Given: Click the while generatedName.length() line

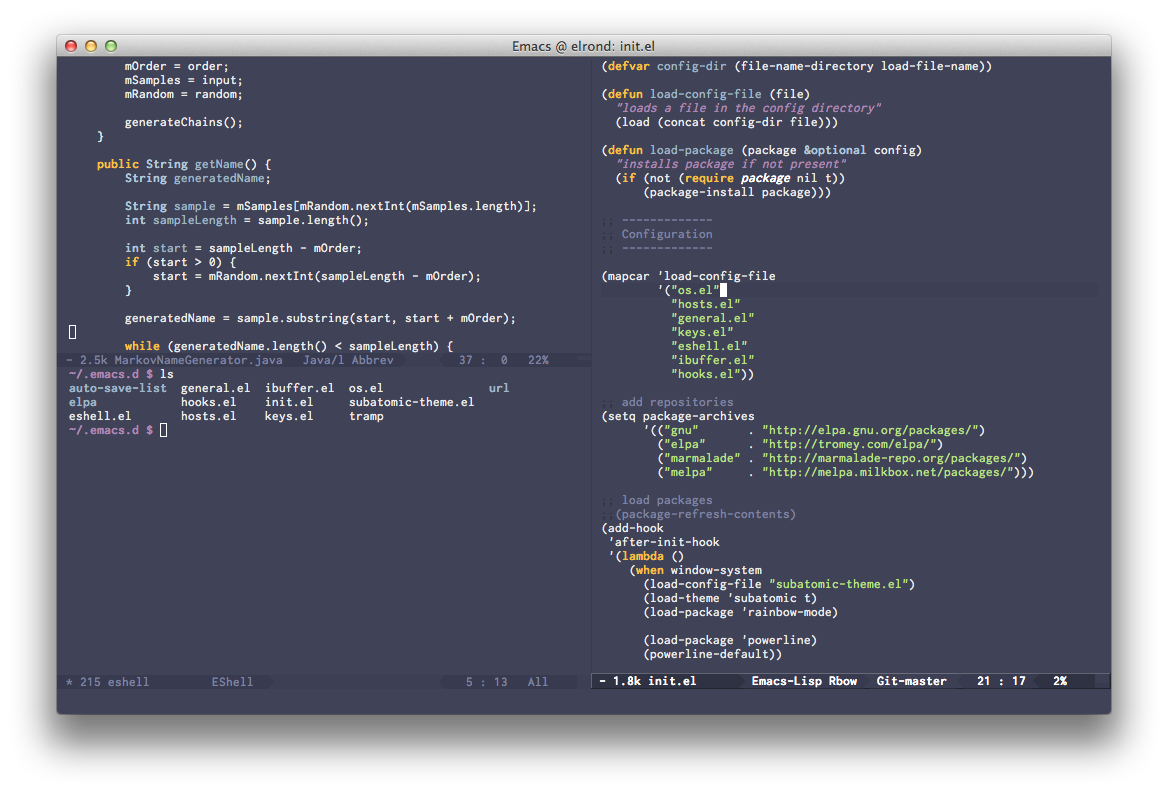Looking at the screenshot, I should pos(289,346).
